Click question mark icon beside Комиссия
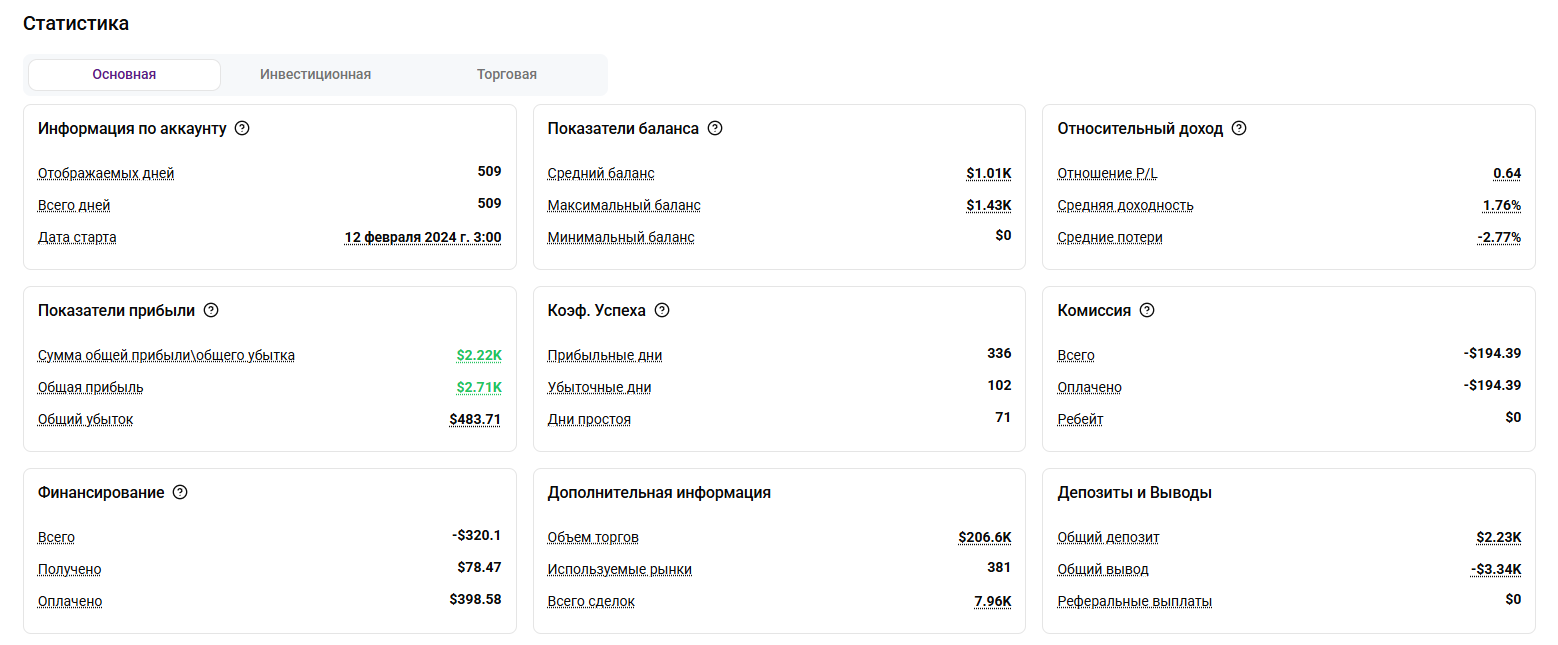Screen dimensions: 1558x645 [x=1147, y=310]
